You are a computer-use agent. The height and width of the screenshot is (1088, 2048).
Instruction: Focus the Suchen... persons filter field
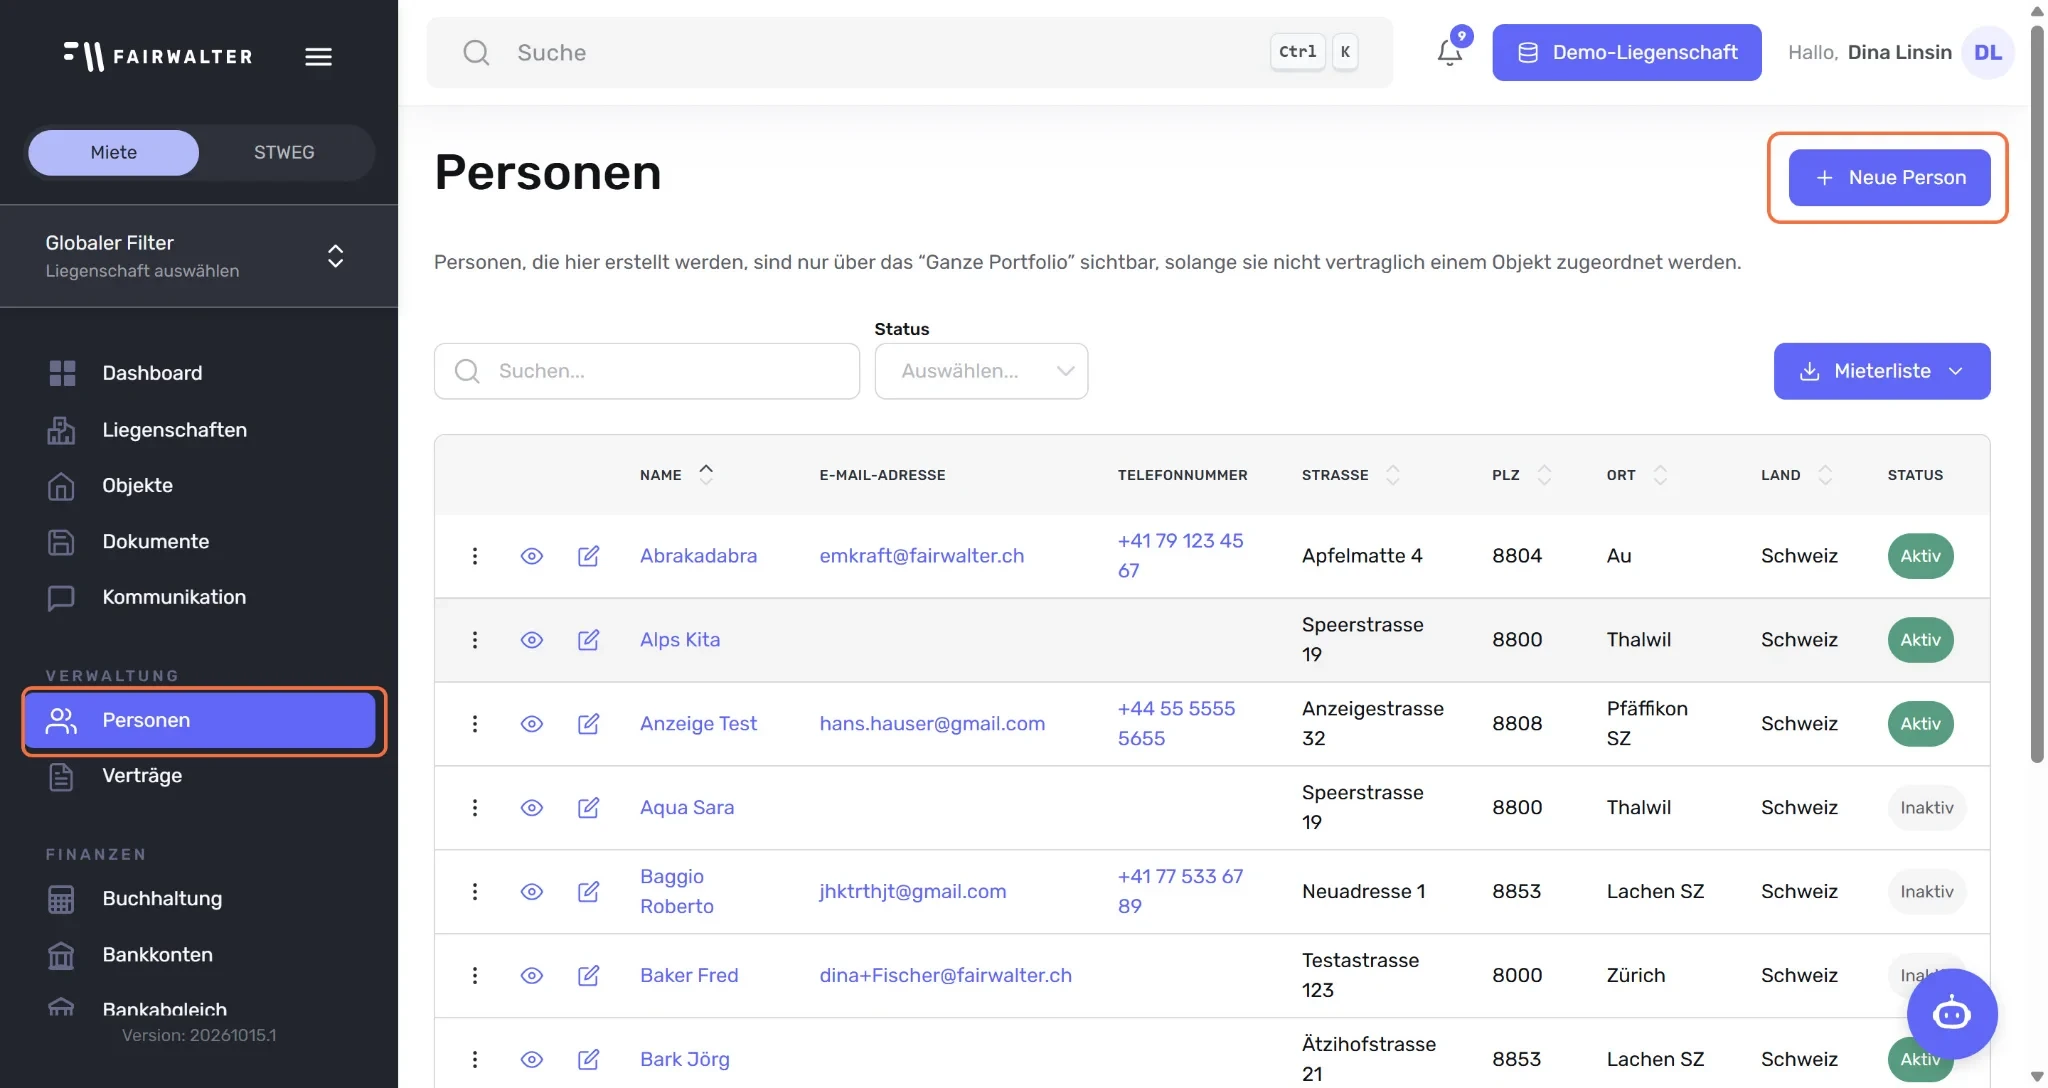646,372
